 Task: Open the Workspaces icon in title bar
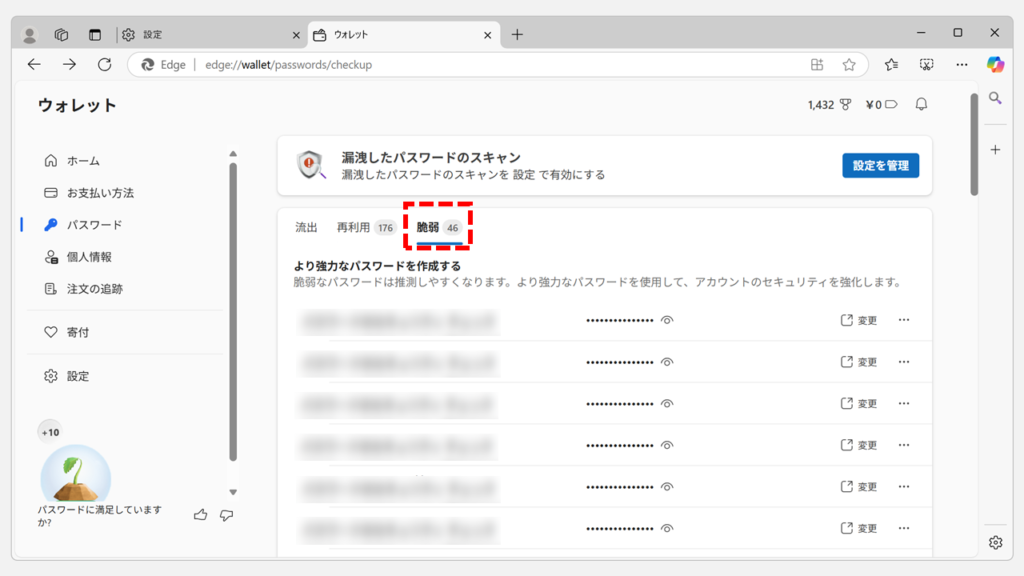[x=61, y=35]
